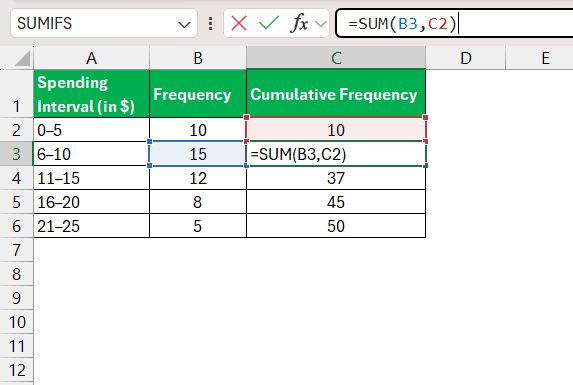
Task: Click the three-dot formula bar handle
Action: 210,23
